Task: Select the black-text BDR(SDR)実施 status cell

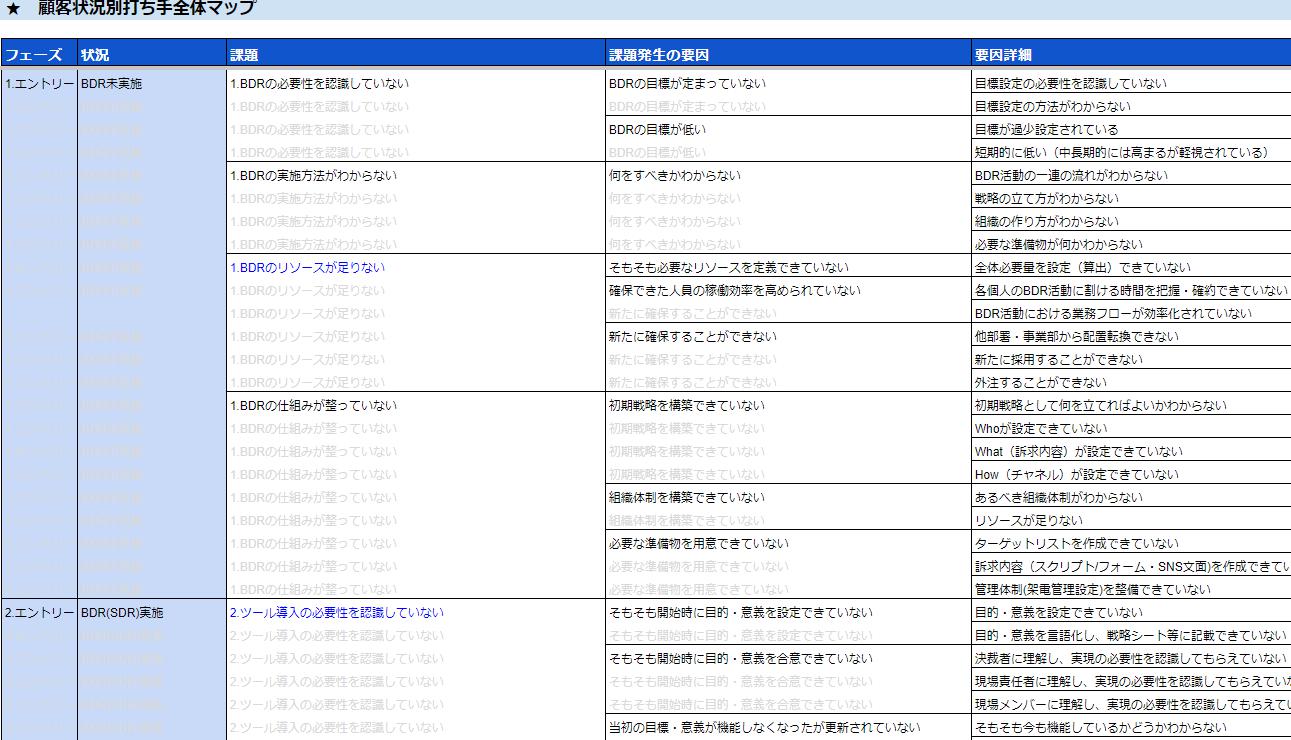Action: pos(152,613)
